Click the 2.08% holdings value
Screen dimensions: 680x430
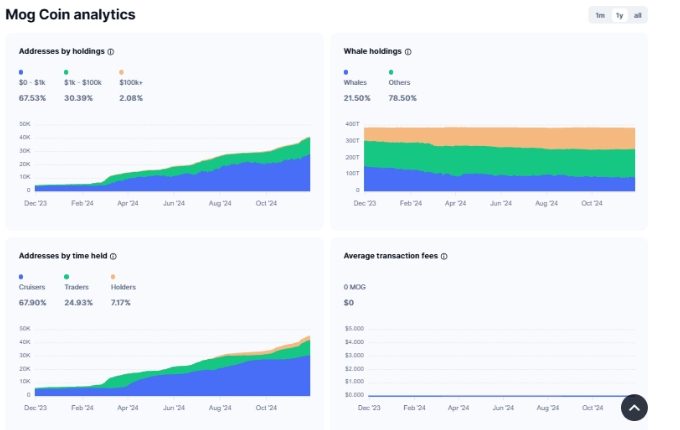point(131,98)
